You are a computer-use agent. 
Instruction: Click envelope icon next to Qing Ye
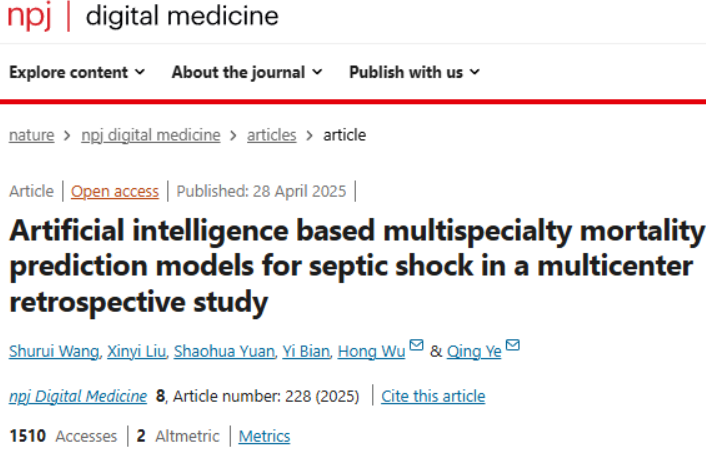pos(513,348)
